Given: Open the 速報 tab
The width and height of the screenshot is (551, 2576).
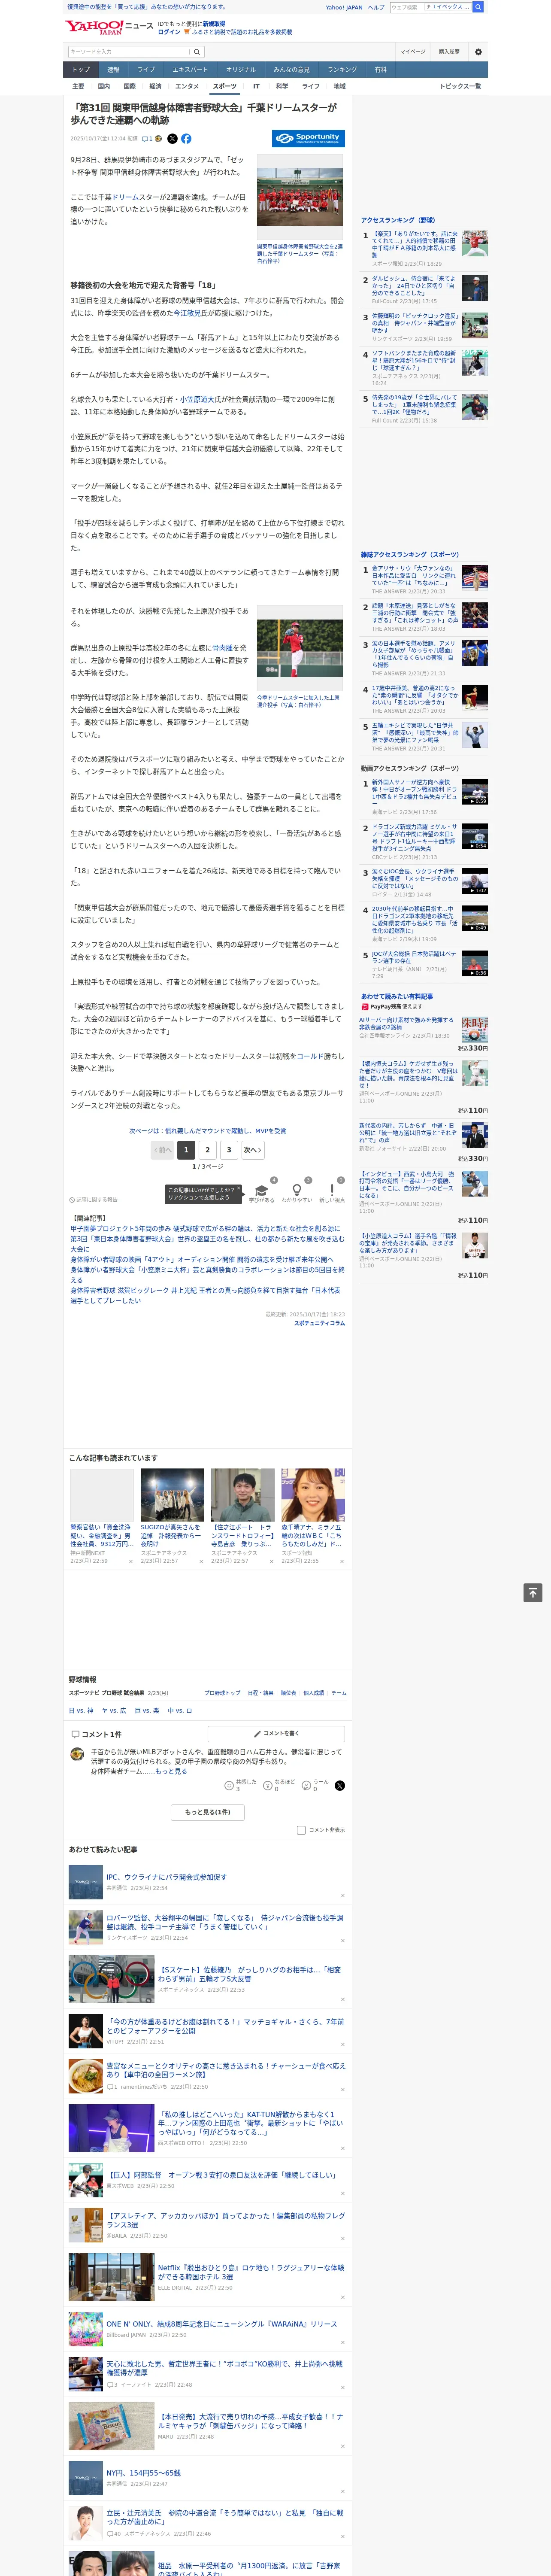Looking at the screenshot, I should tap(113, 70).
